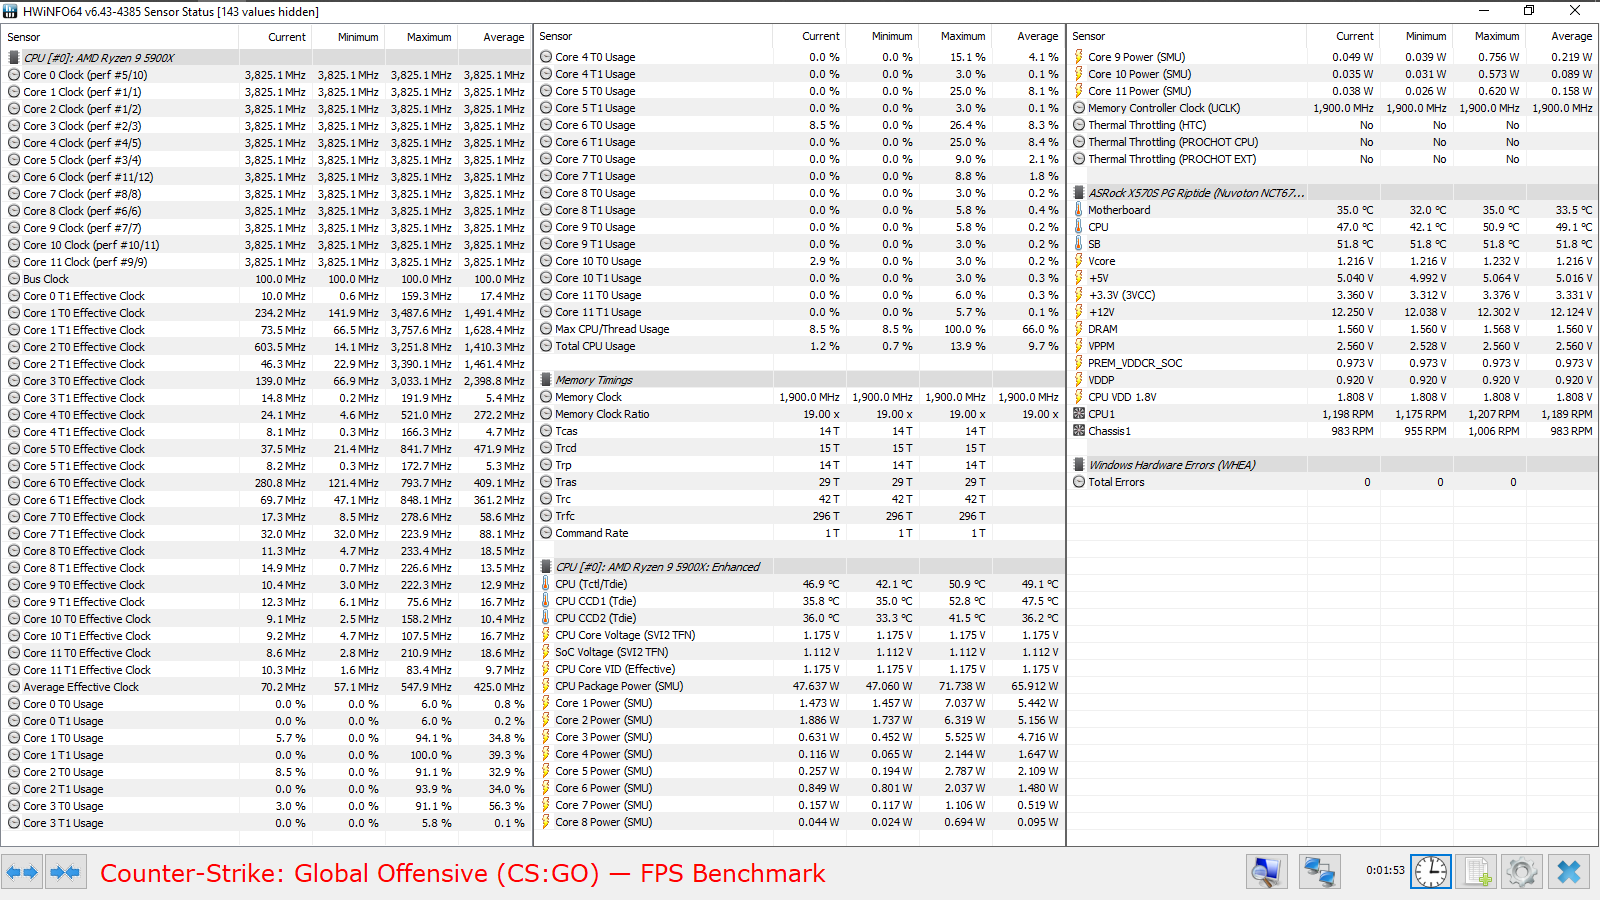This screenshot has height=900, width=1600.
Task: Select the Core 0 T0 Usage row
Action: (266, 704)
